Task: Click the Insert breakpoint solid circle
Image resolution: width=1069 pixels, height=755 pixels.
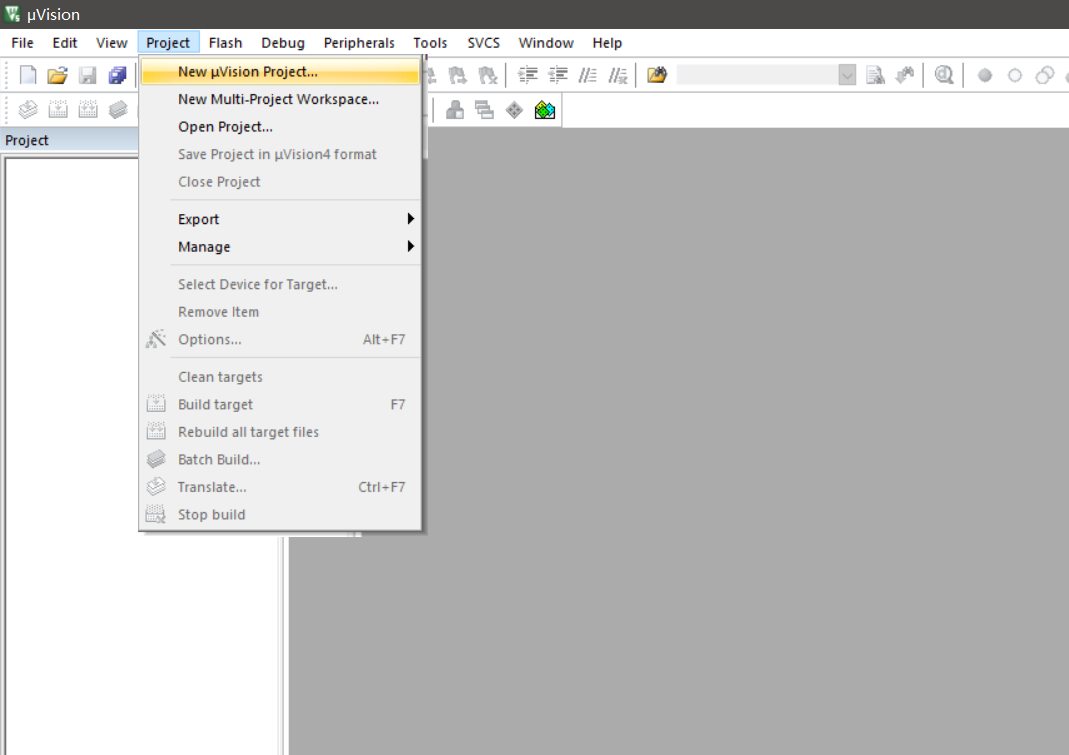Action: click(x=984, y=75)
